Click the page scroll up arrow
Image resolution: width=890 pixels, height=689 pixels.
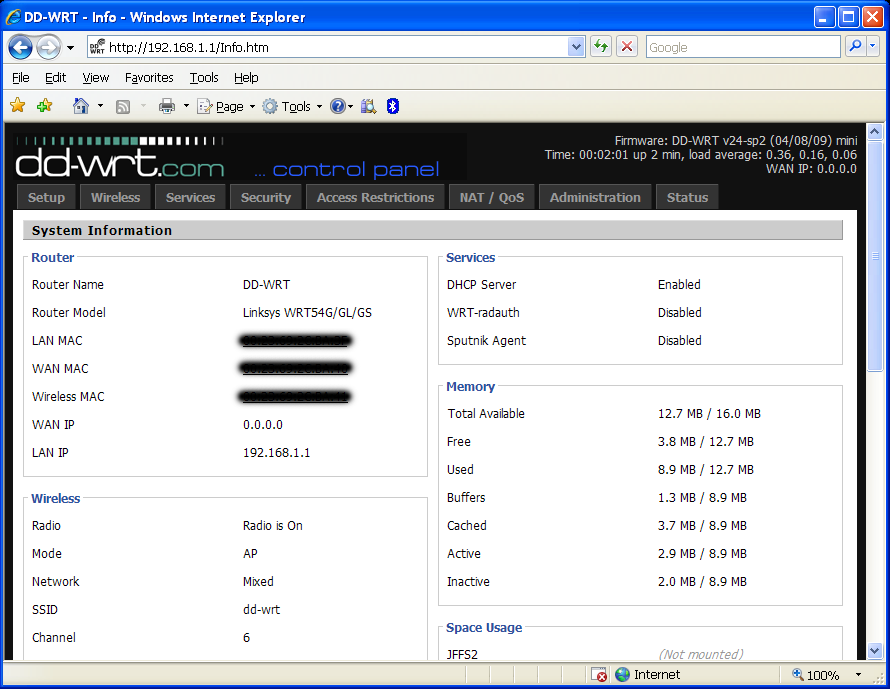click(x=875, y=132)
